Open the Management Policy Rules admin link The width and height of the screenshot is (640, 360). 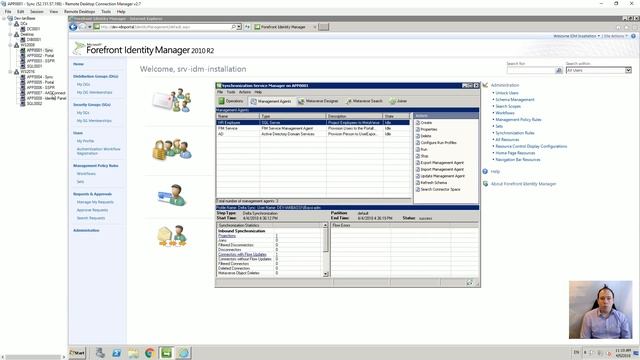coord(518,120)
